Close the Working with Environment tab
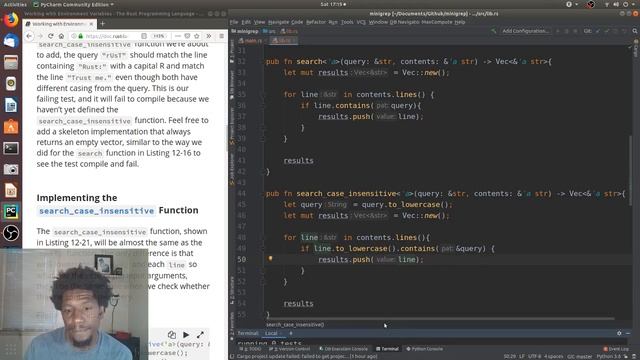Viewport: 640px width, 360px height. tap(91, 24)
